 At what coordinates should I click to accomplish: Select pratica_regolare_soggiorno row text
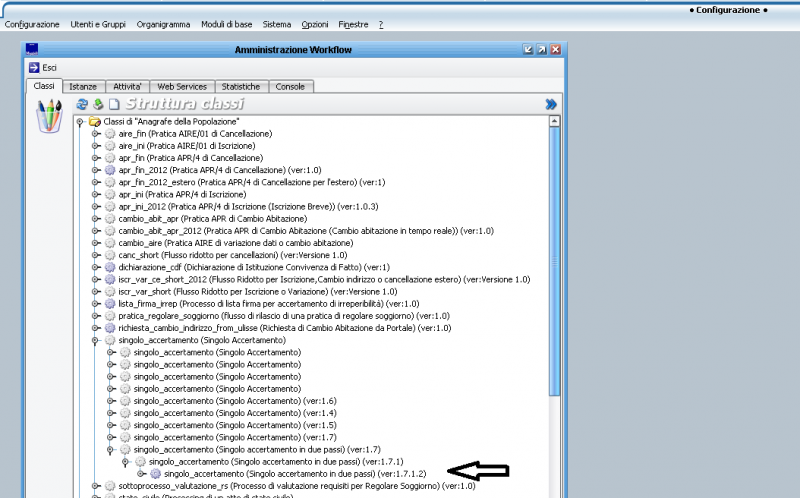[284, 316]
